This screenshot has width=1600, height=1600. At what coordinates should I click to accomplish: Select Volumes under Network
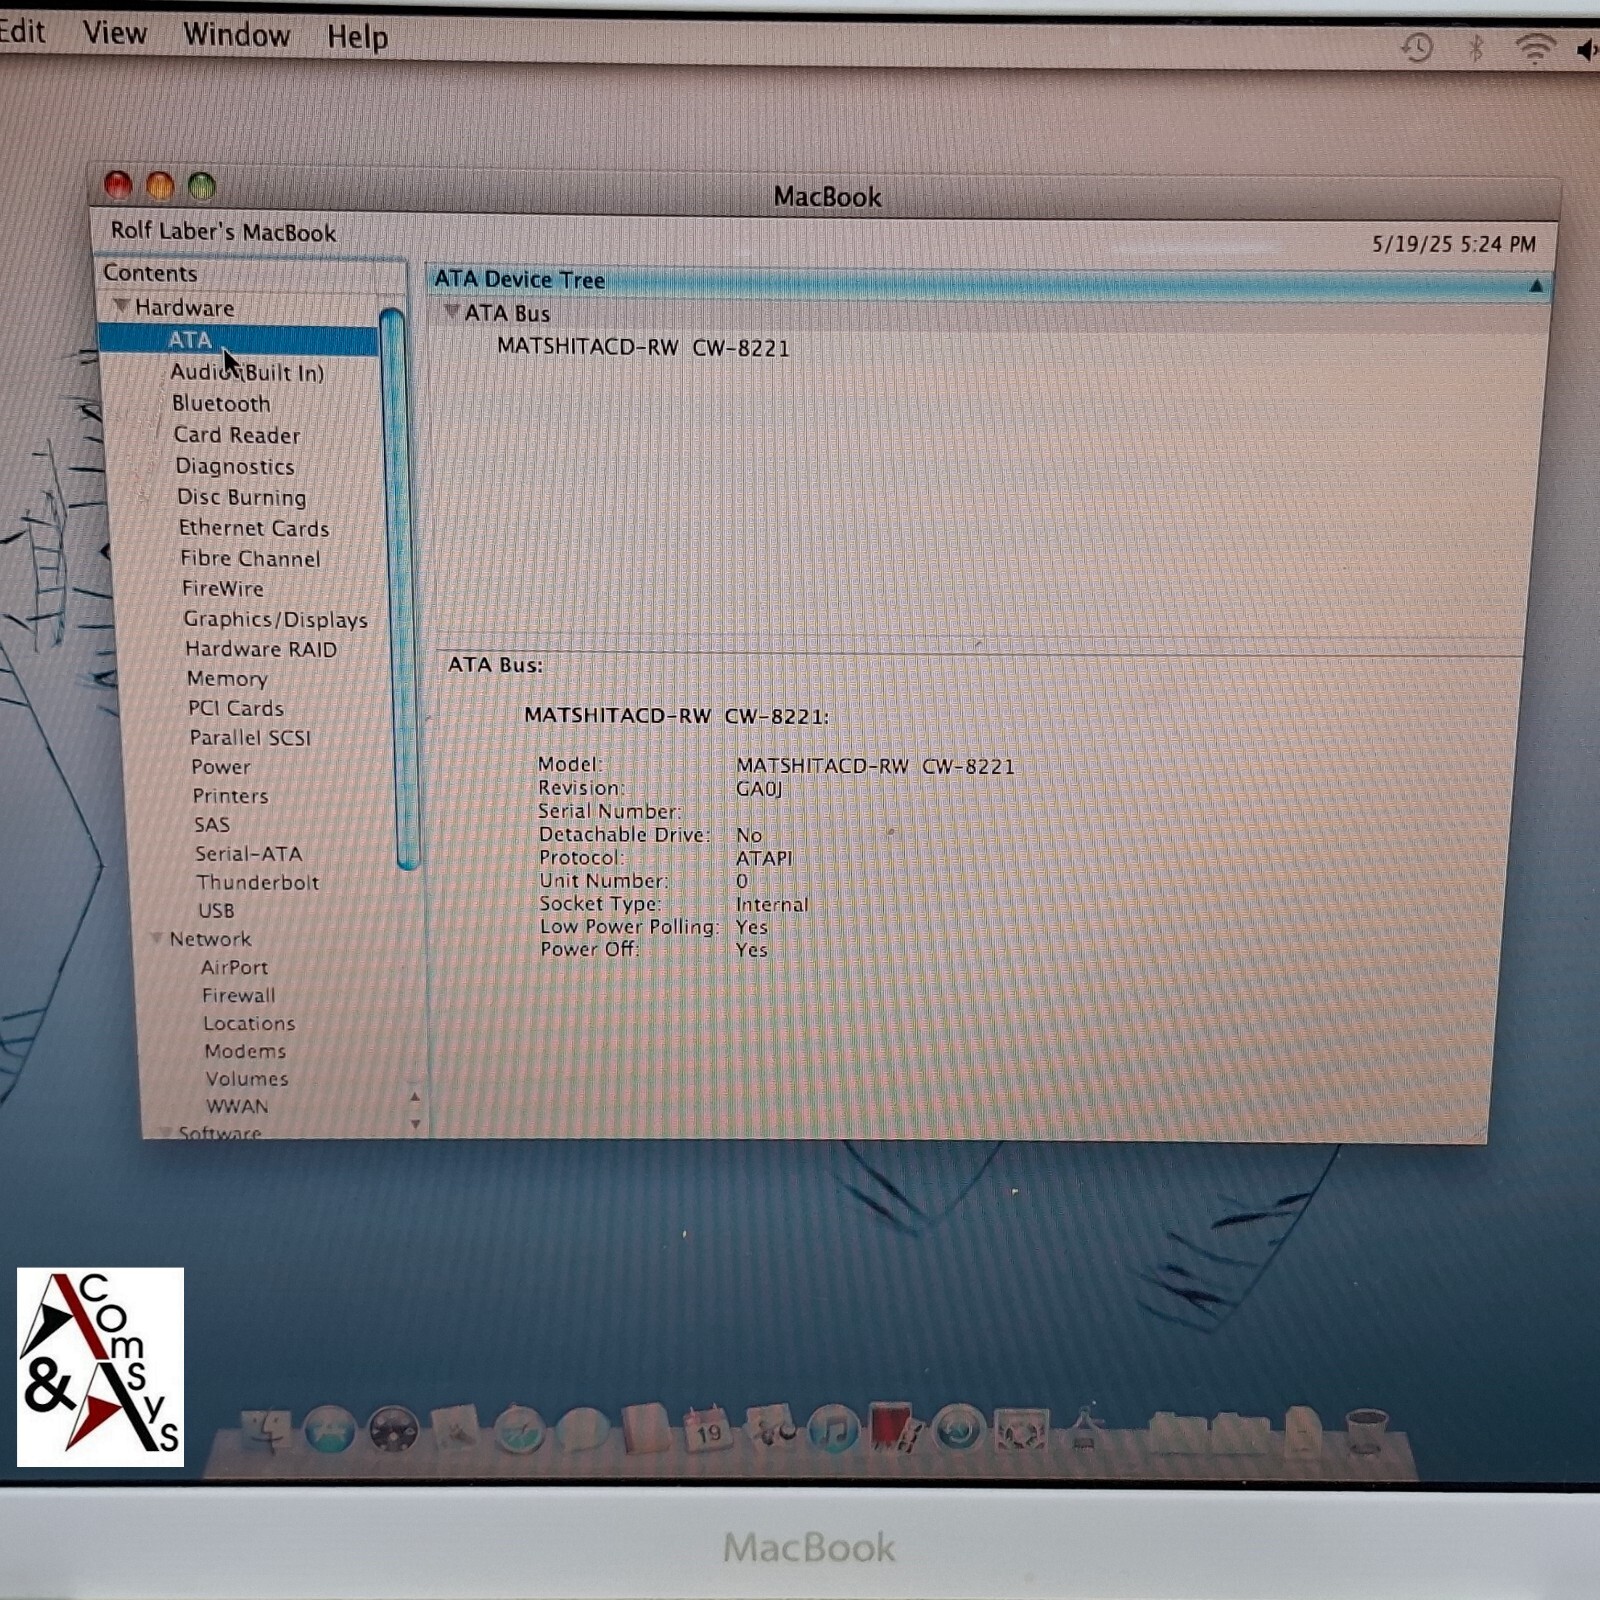(247, 1079)
